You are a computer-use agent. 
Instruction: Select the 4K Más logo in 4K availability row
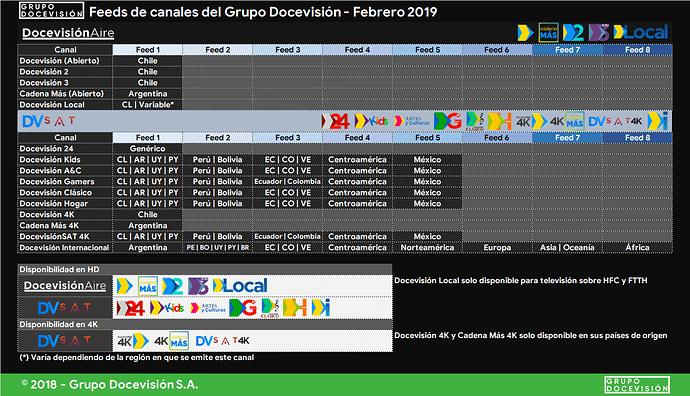coord(172,341)
